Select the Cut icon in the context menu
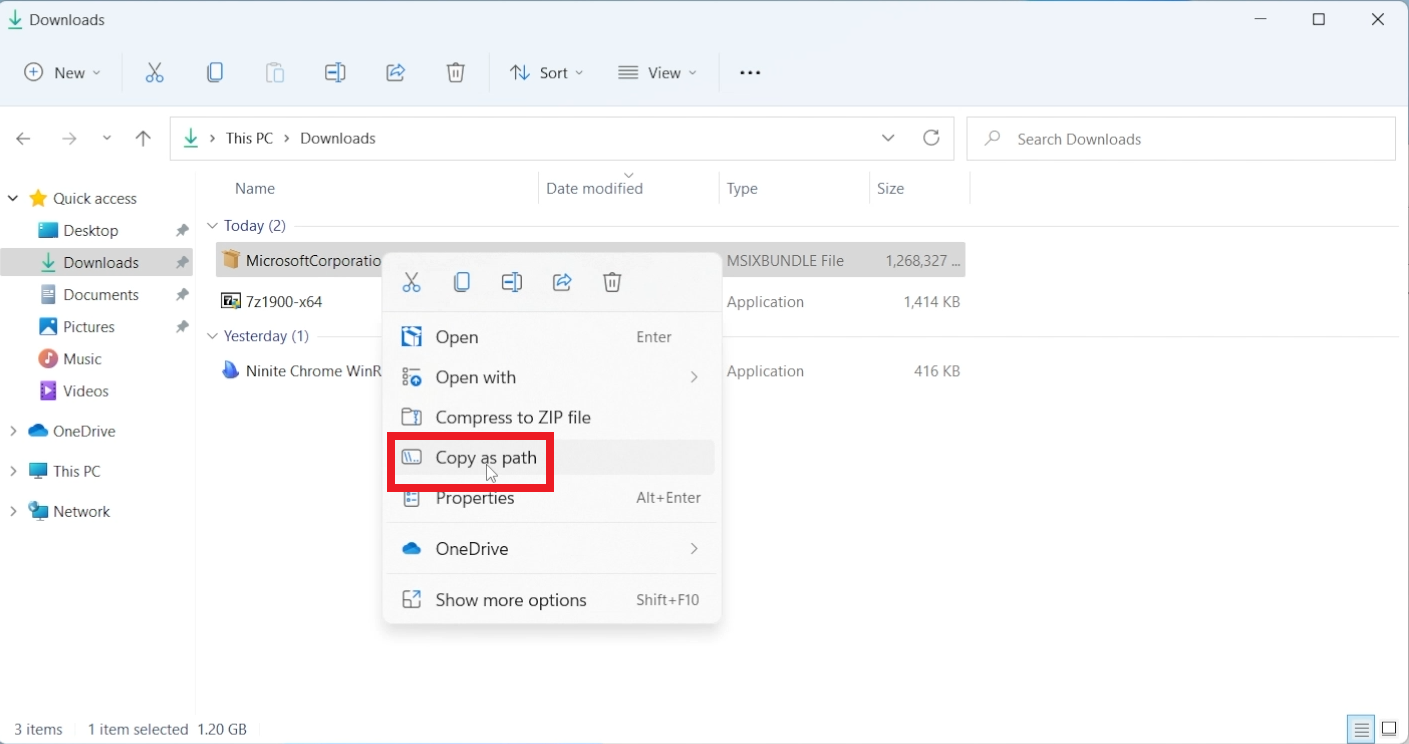This screenshot has height=744, width=1409. tap(411, 282)
